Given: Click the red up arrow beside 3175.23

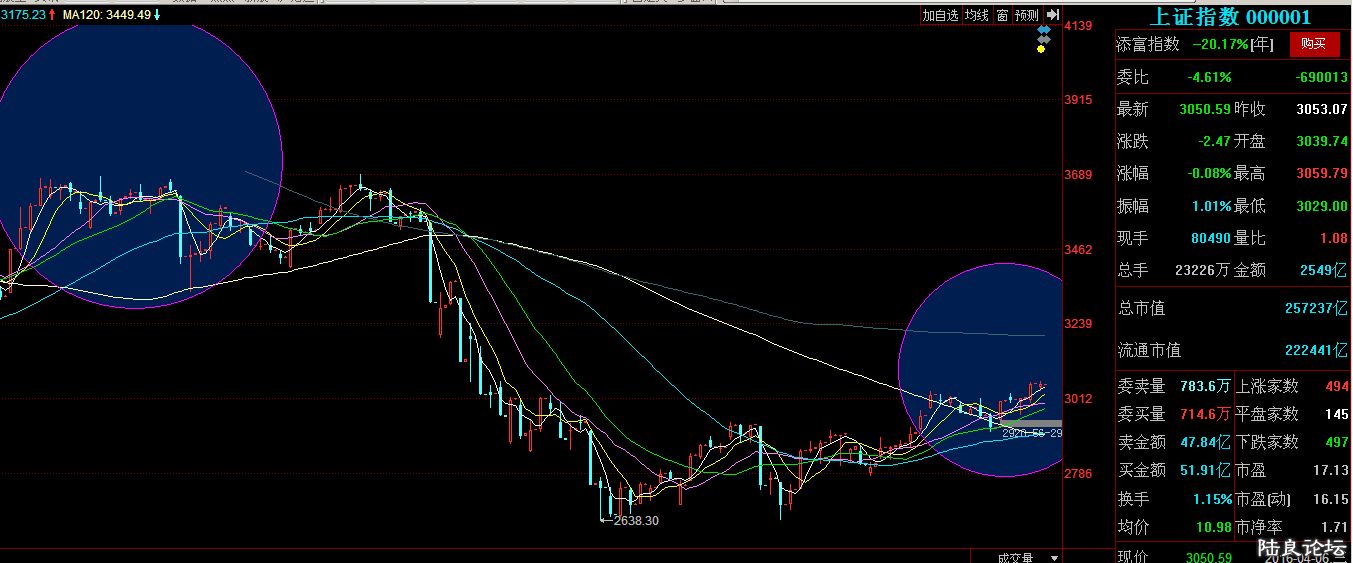Looking at the screenshot, I should (52, 15).
